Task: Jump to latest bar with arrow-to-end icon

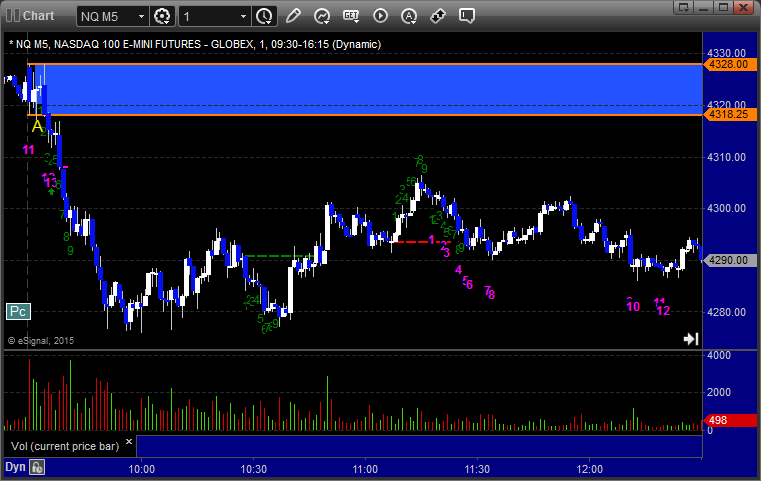Action: click(691, 339)
